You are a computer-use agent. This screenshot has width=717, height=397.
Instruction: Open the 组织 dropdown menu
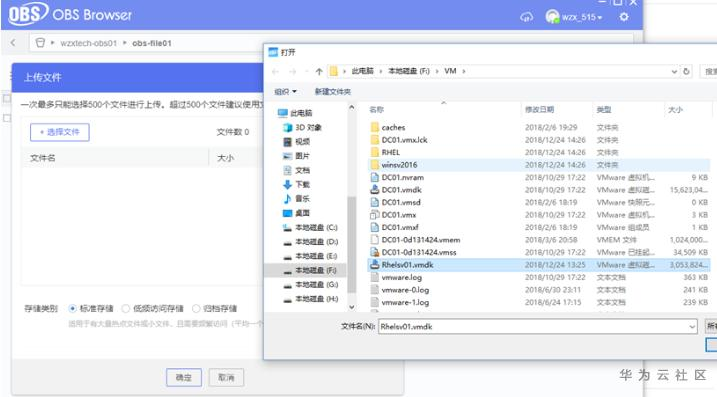pos(285,91)
